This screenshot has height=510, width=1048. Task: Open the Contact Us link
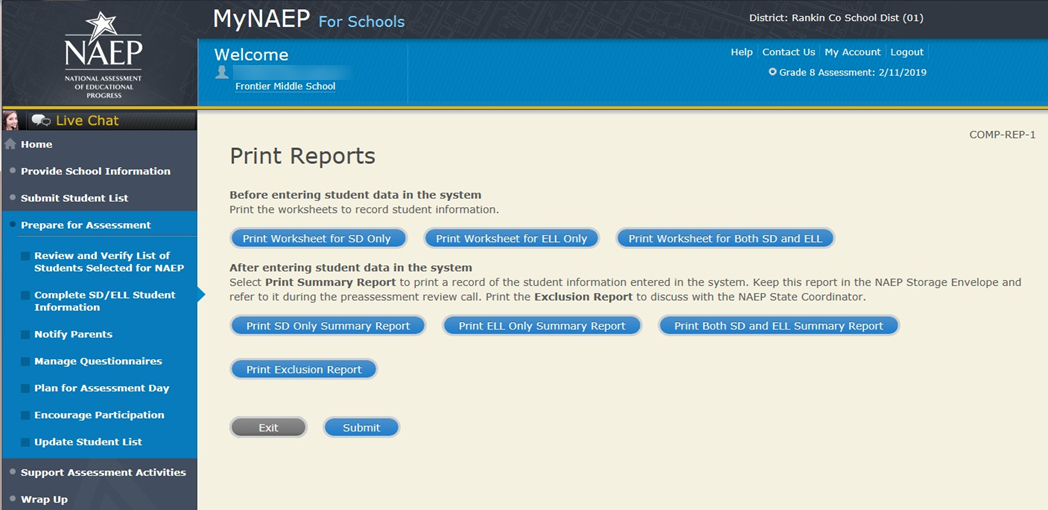[x=789, y=52]
